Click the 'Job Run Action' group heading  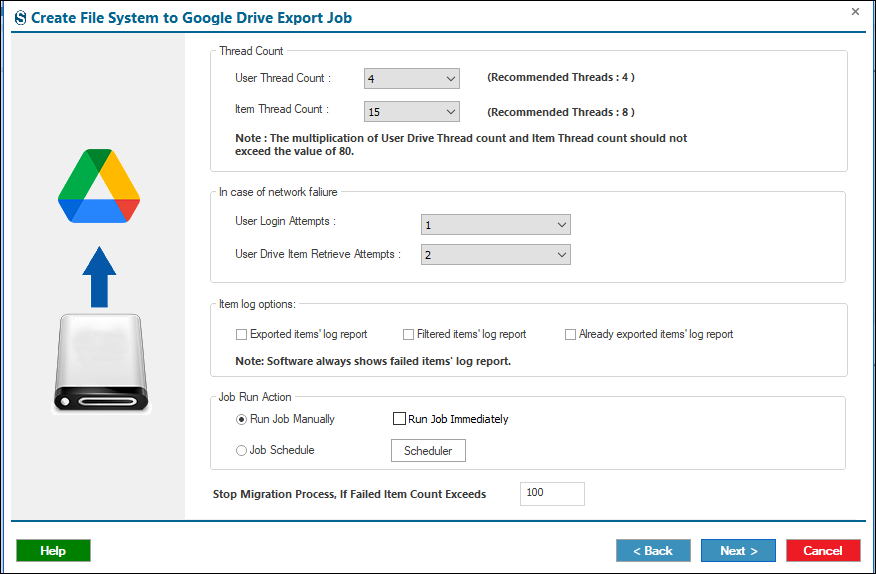pyautogui.click(x=255, y=397)
